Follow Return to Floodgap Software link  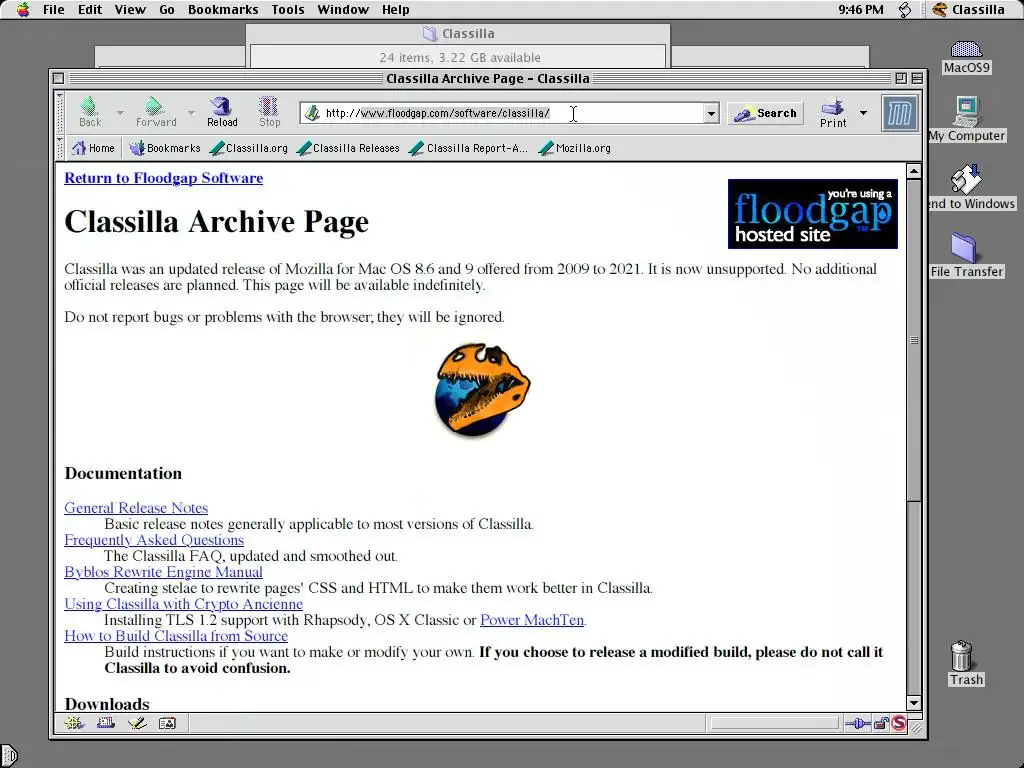tap(163, 178)
